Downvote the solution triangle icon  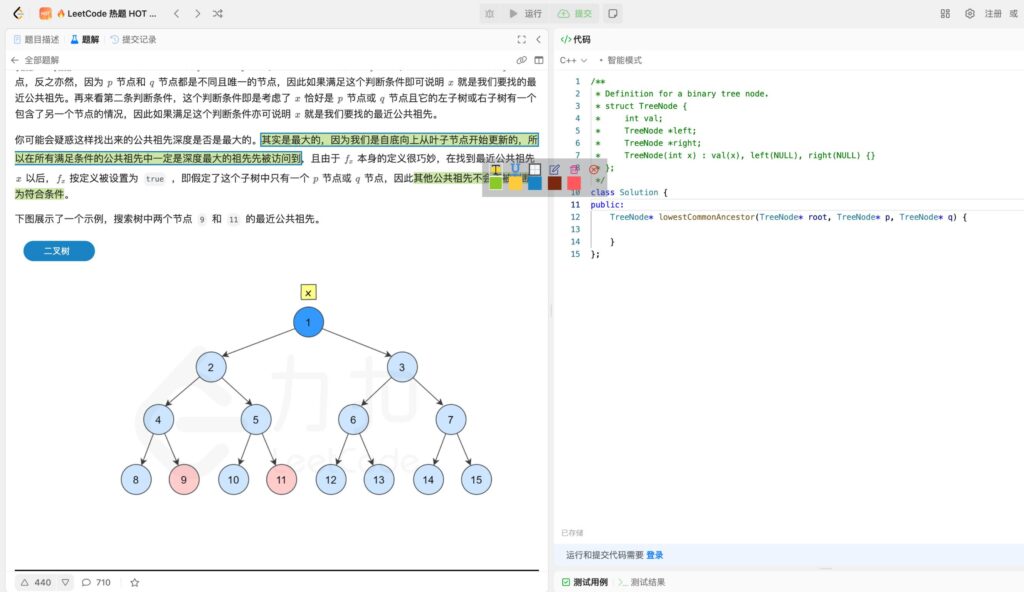65,582
